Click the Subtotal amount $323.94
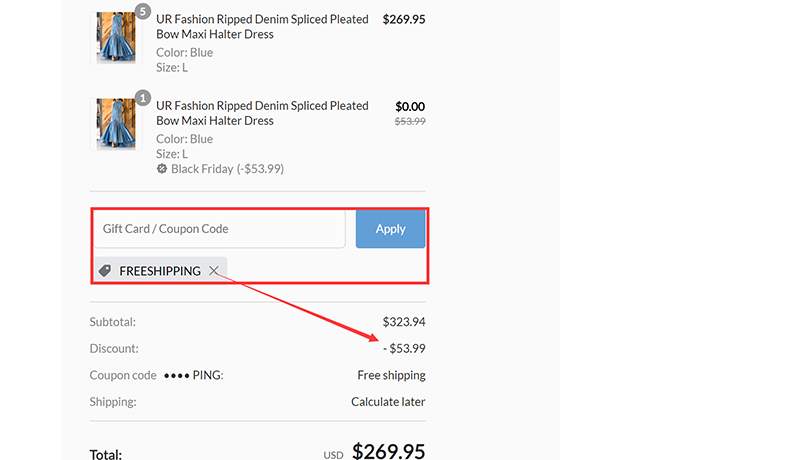This screenshot has width=800, height=460. (x=403, y=322)
